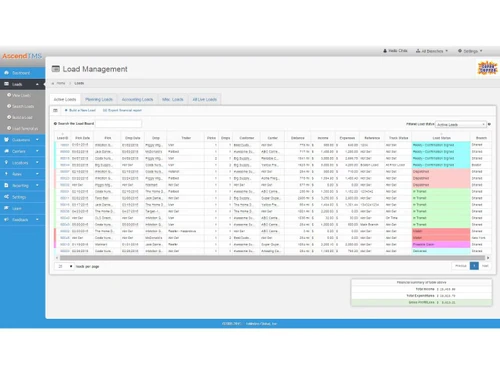The image size is (500, 375).
Task: Expand the Locations sidebar menu
Action: (22, 163)
